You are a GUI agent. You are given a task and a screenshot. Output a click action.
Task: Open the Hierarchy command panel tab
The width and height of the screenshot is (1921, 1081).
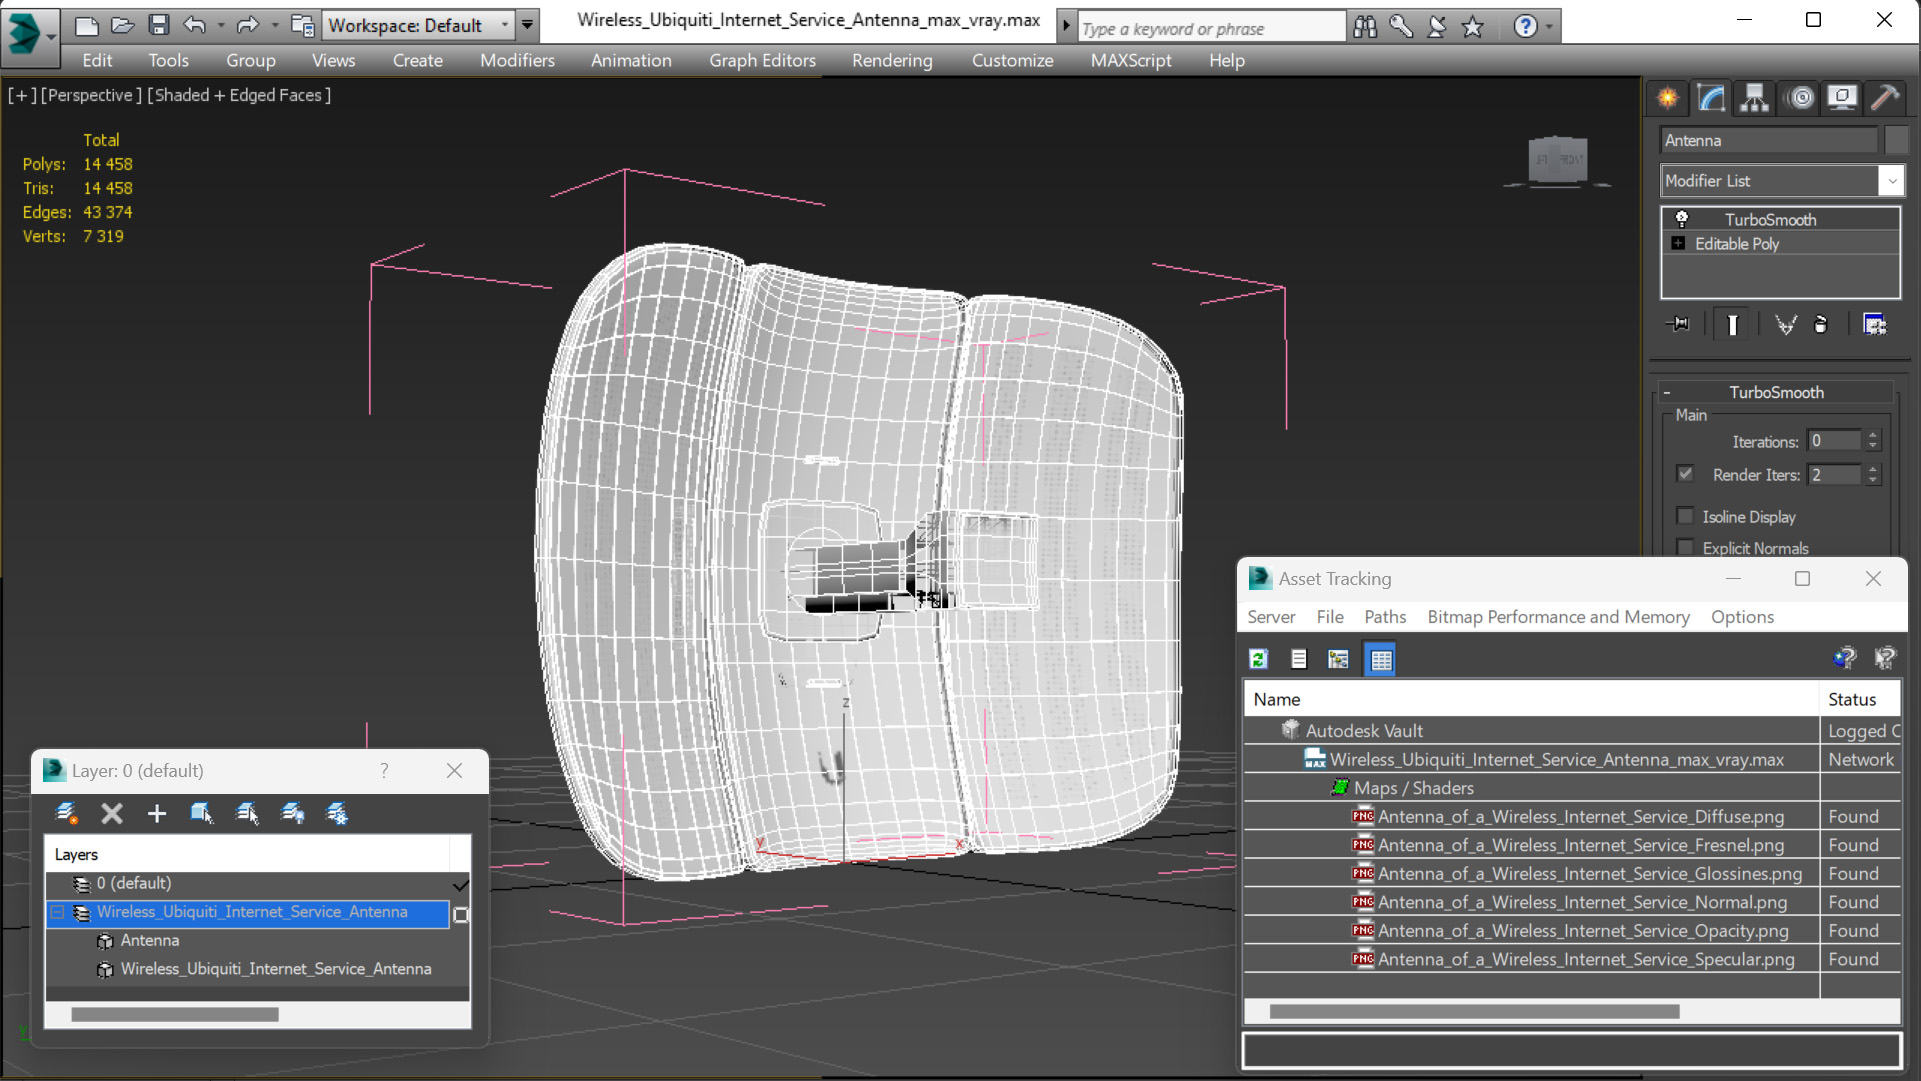click(1754, 97)
